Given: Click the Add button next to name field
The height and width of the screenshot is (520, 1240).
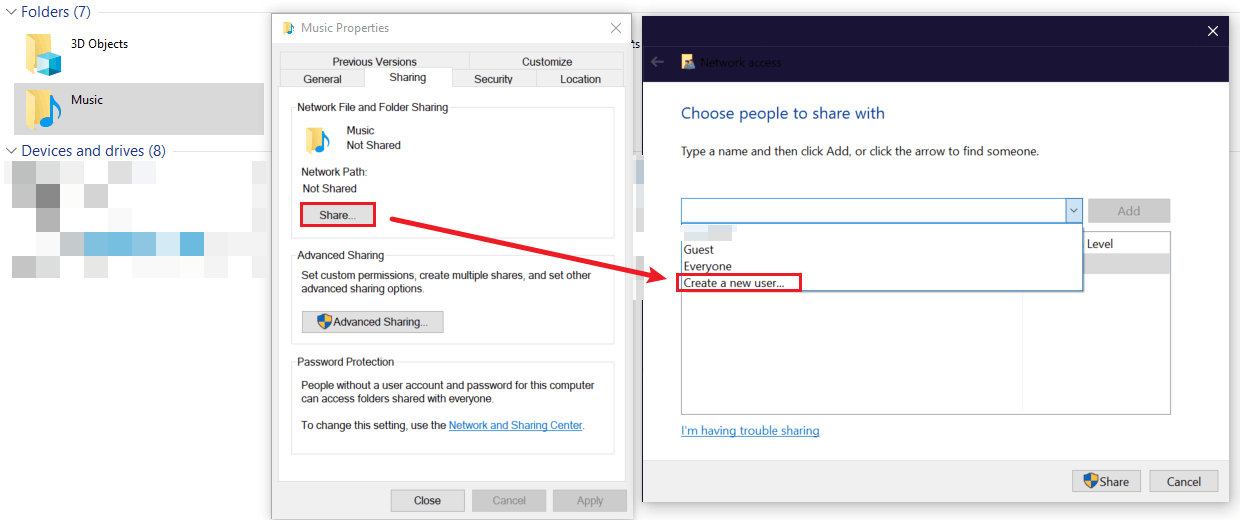Looking at the screenshot, I should pyautogui.click(x=1129, y=211).
